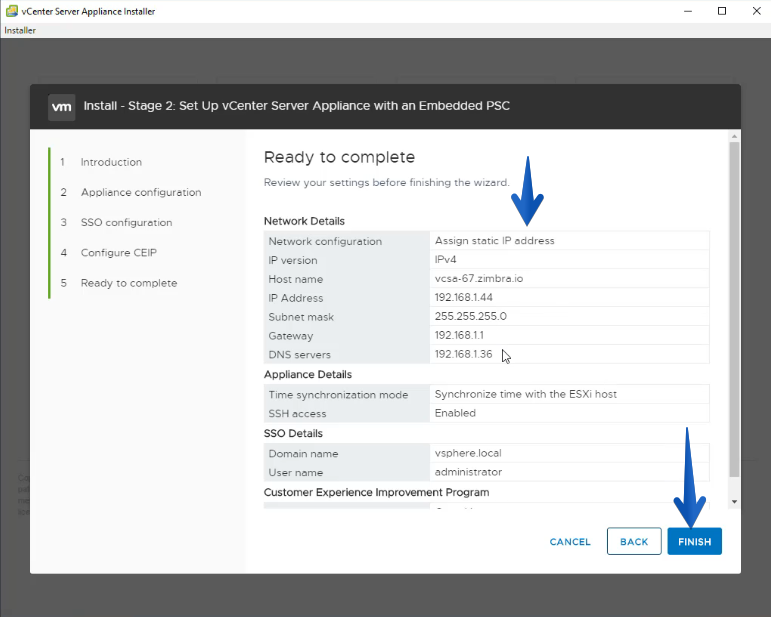Click the scrollbar down arrow
Viewport: 771px width, 617px height.
point(734,502)
